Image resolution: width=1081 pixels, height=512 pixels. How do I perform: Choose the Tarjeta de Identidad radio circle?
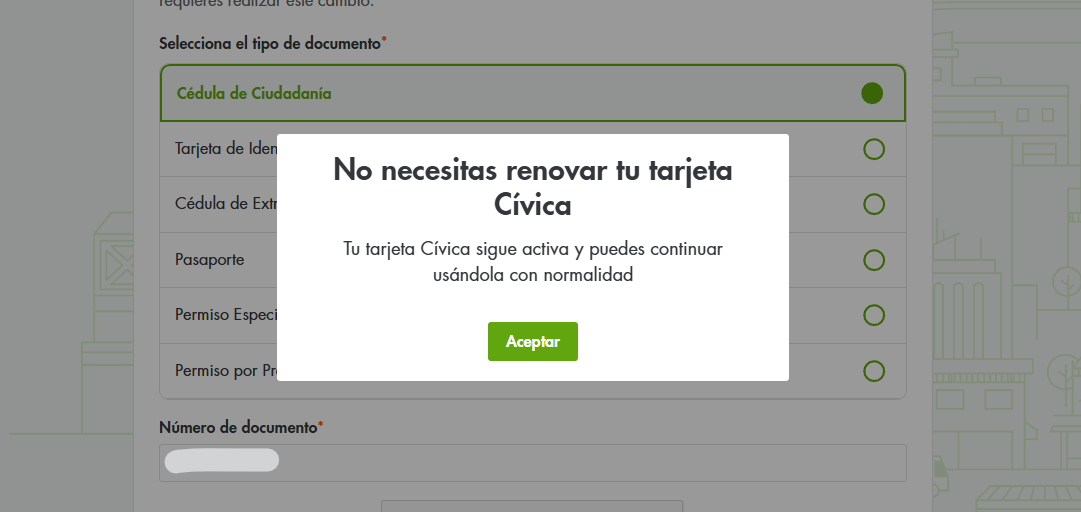(873, 149)
